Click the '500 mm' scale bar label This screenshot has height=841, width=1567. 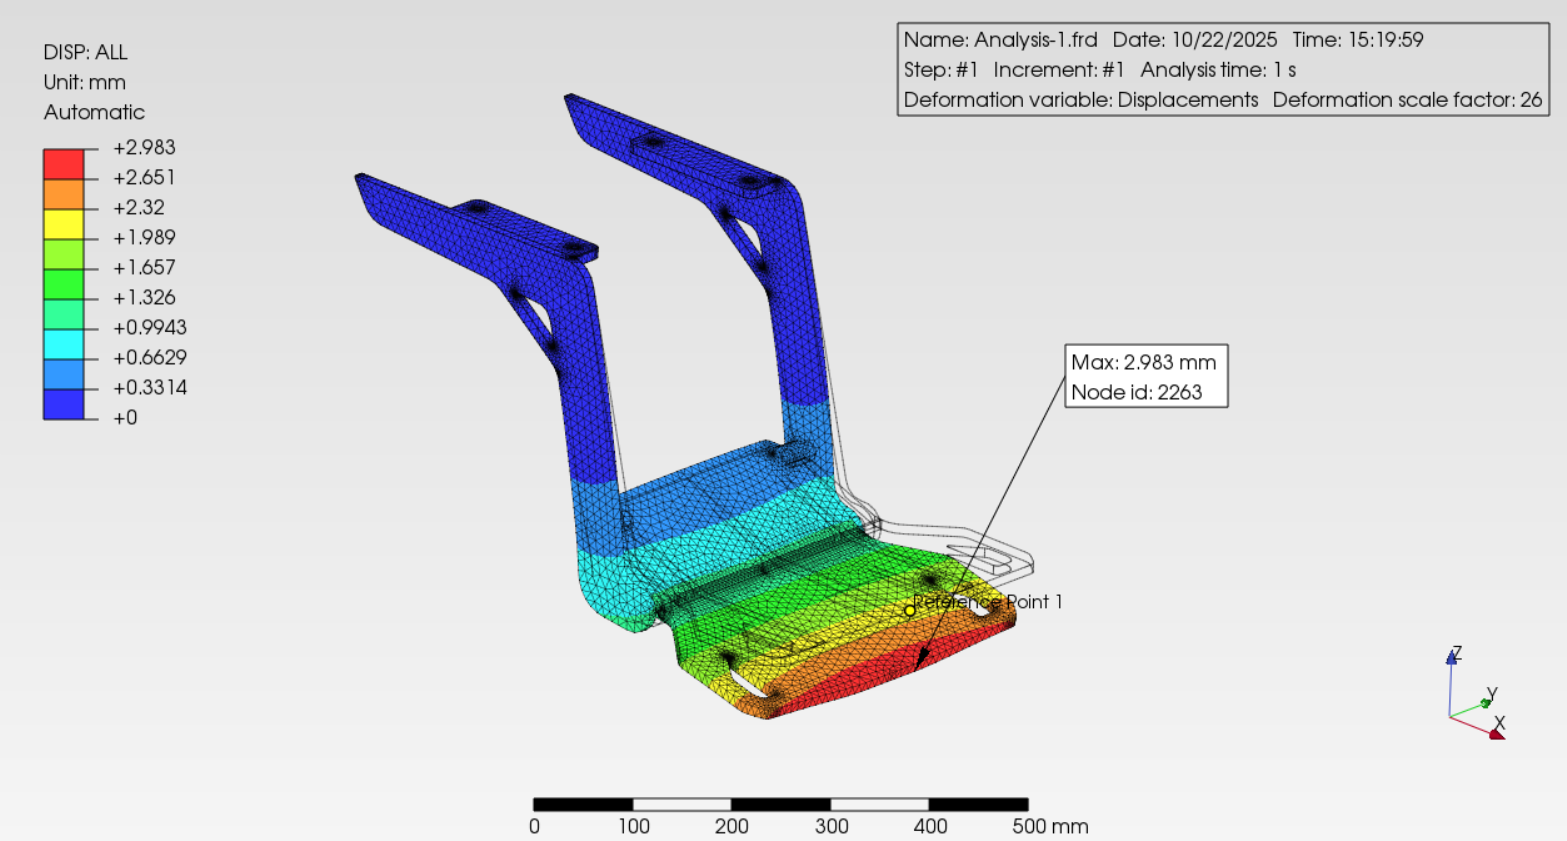click(x=1050, y=826)
